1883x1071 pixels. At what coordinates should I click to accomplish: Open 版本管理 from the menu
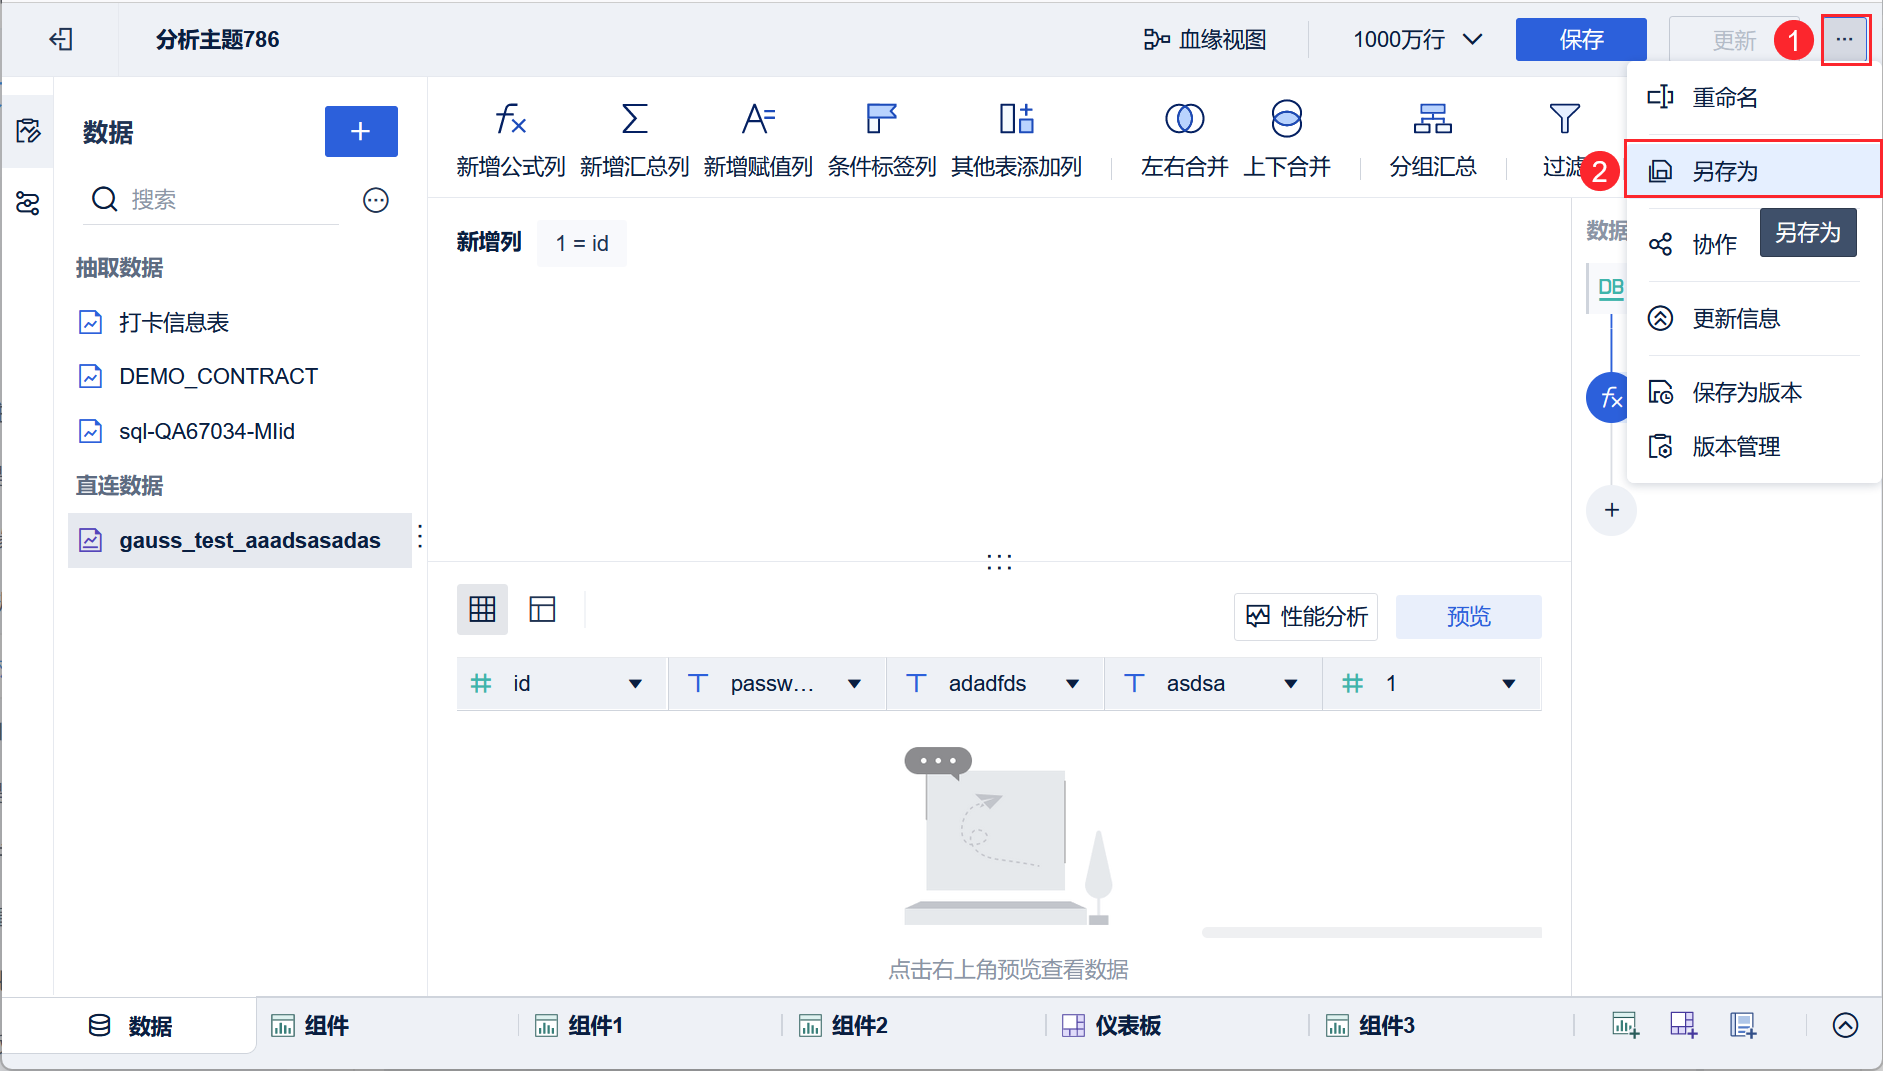[1753, 446]
